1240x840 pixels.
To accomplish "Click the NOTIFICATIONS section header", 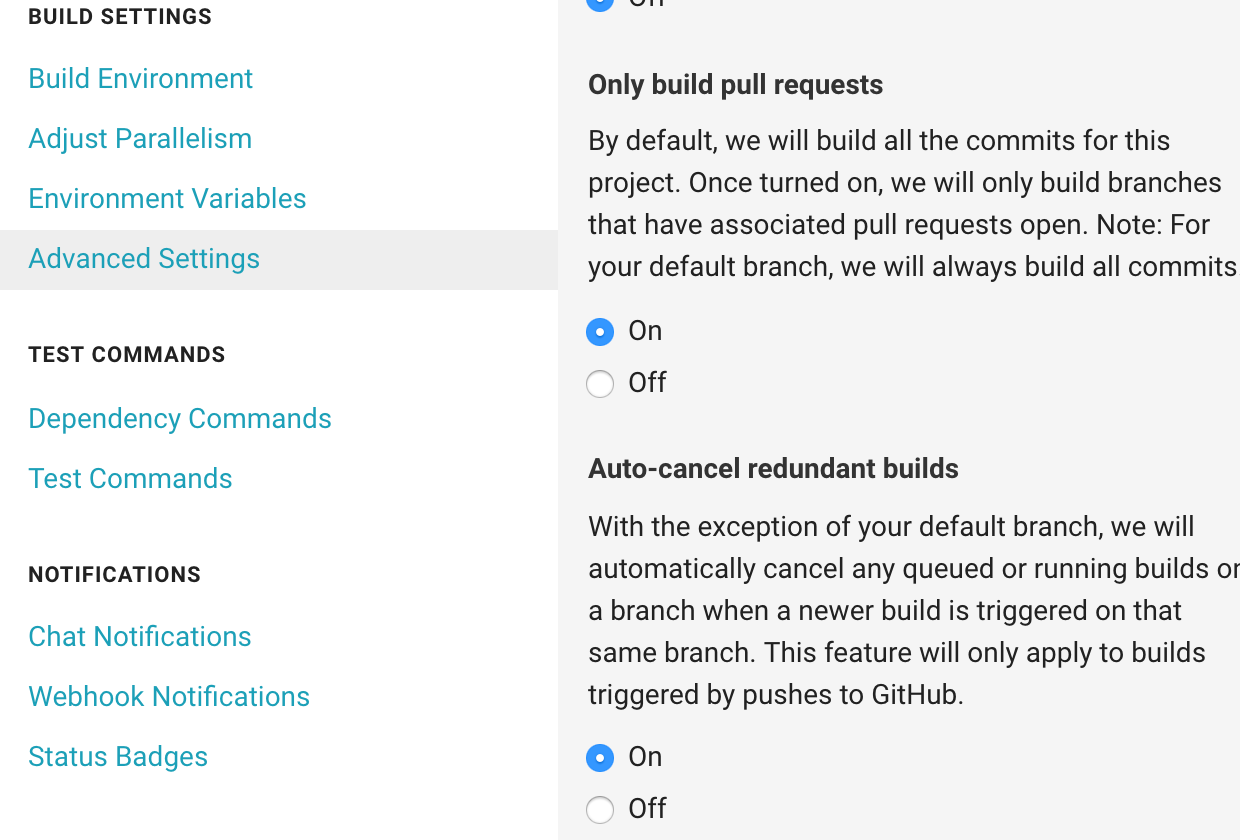I will point(115,575).
